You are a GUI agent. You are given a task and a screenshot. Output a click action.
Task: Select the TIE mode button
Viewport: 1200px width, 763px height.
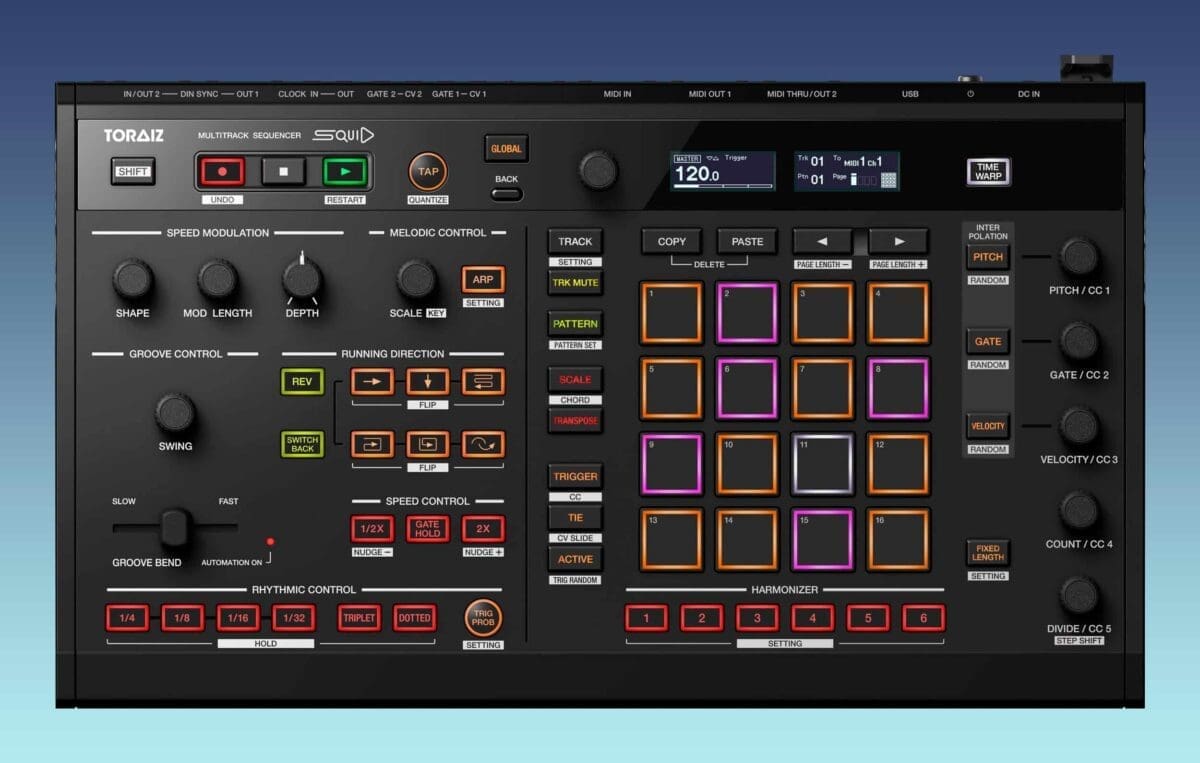click(575, 517)
